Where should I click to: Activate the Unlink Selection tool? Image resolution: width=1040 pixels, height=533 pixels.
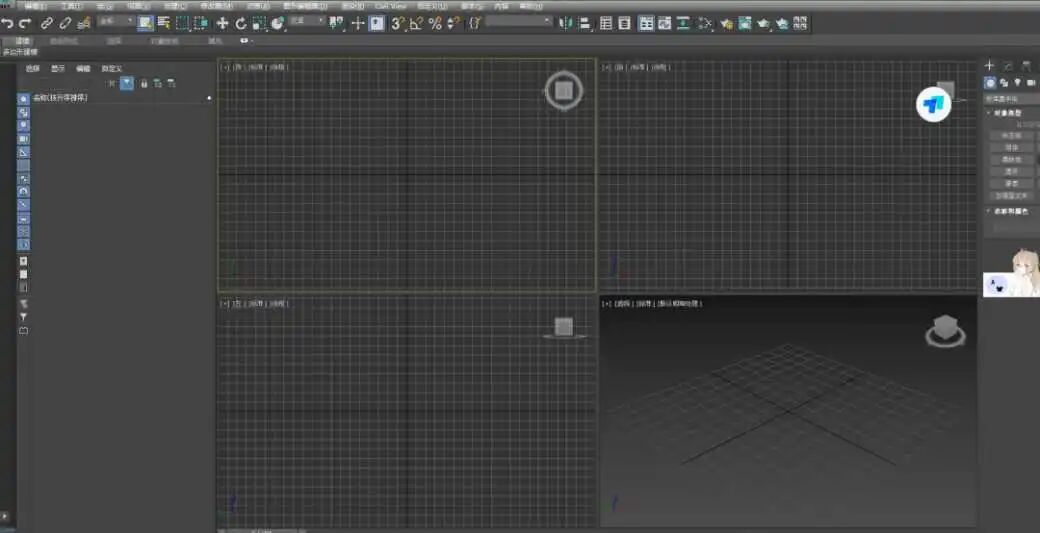(x=65, y=24)
